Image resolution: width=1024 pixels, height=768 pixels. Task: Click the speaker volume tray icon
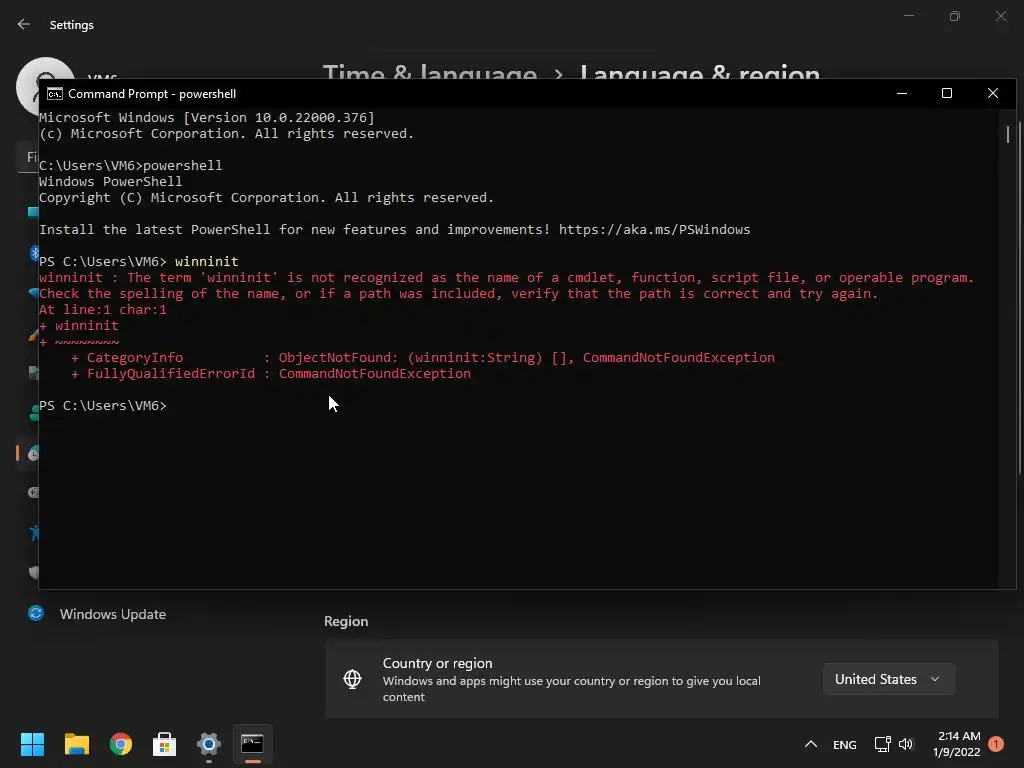click(906, 744)
